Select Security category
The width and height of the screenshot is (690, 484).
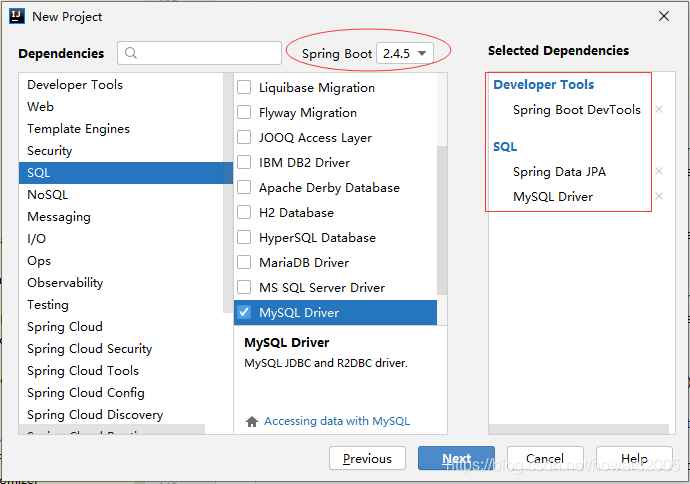121,150
